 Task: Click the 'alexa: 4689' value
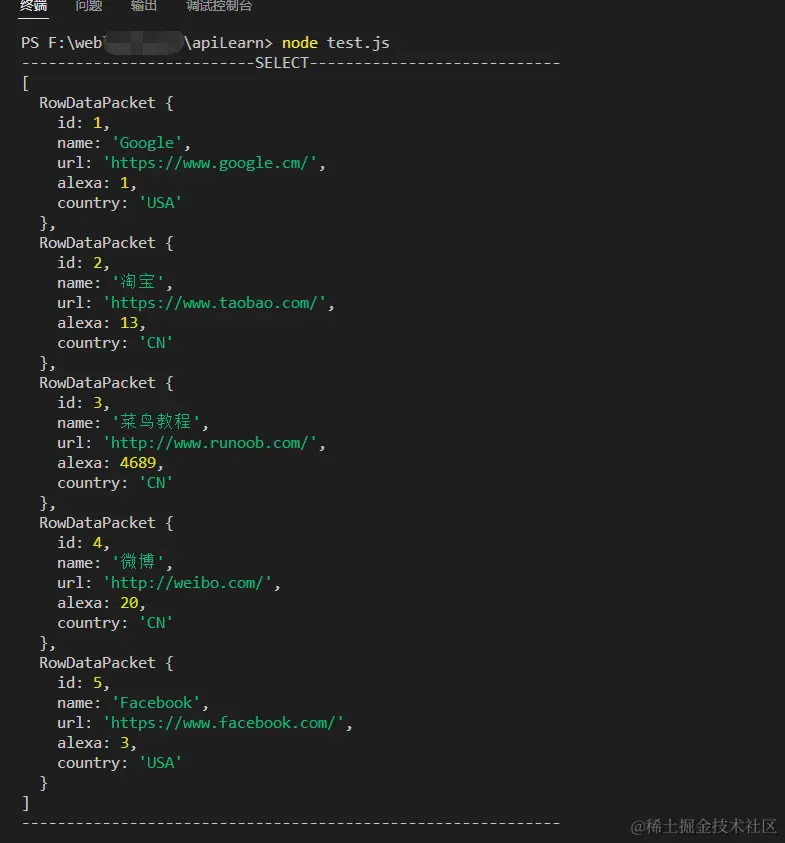pos(138,463)
